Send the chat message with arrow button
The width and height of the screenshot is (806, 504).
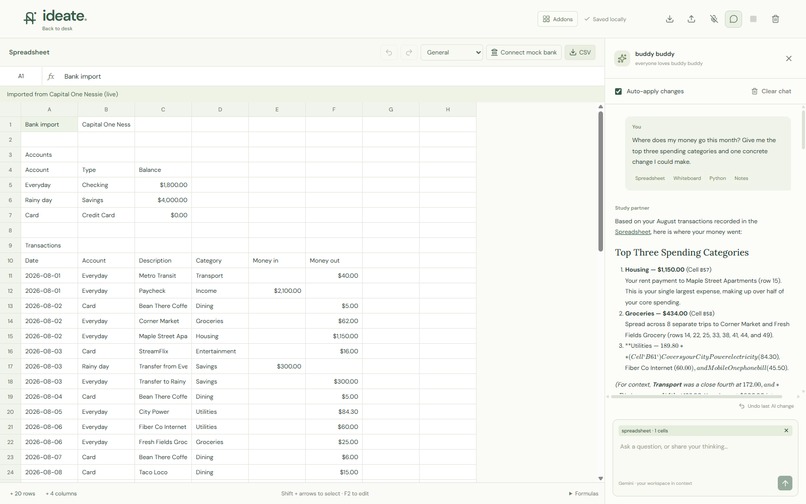pos(784,483)
